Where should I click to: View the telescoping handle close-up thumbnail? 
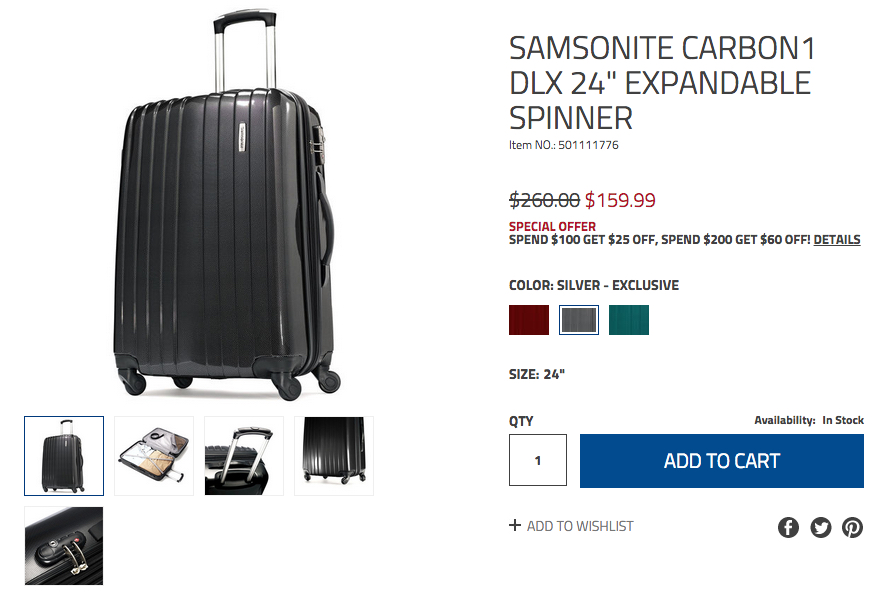click(244, 456)
